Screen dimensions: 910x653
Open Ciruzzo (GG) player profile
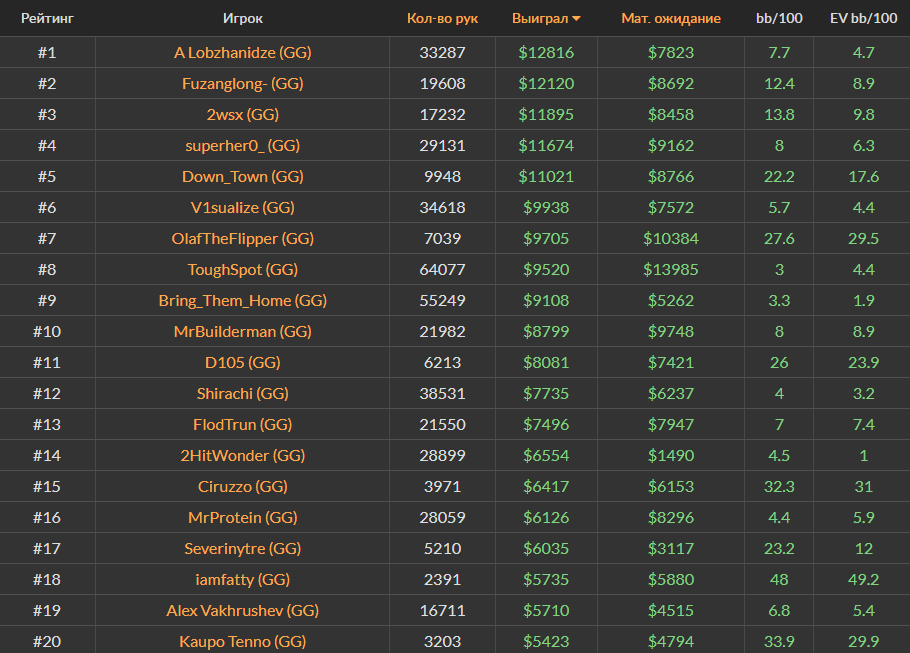(243, 486)
